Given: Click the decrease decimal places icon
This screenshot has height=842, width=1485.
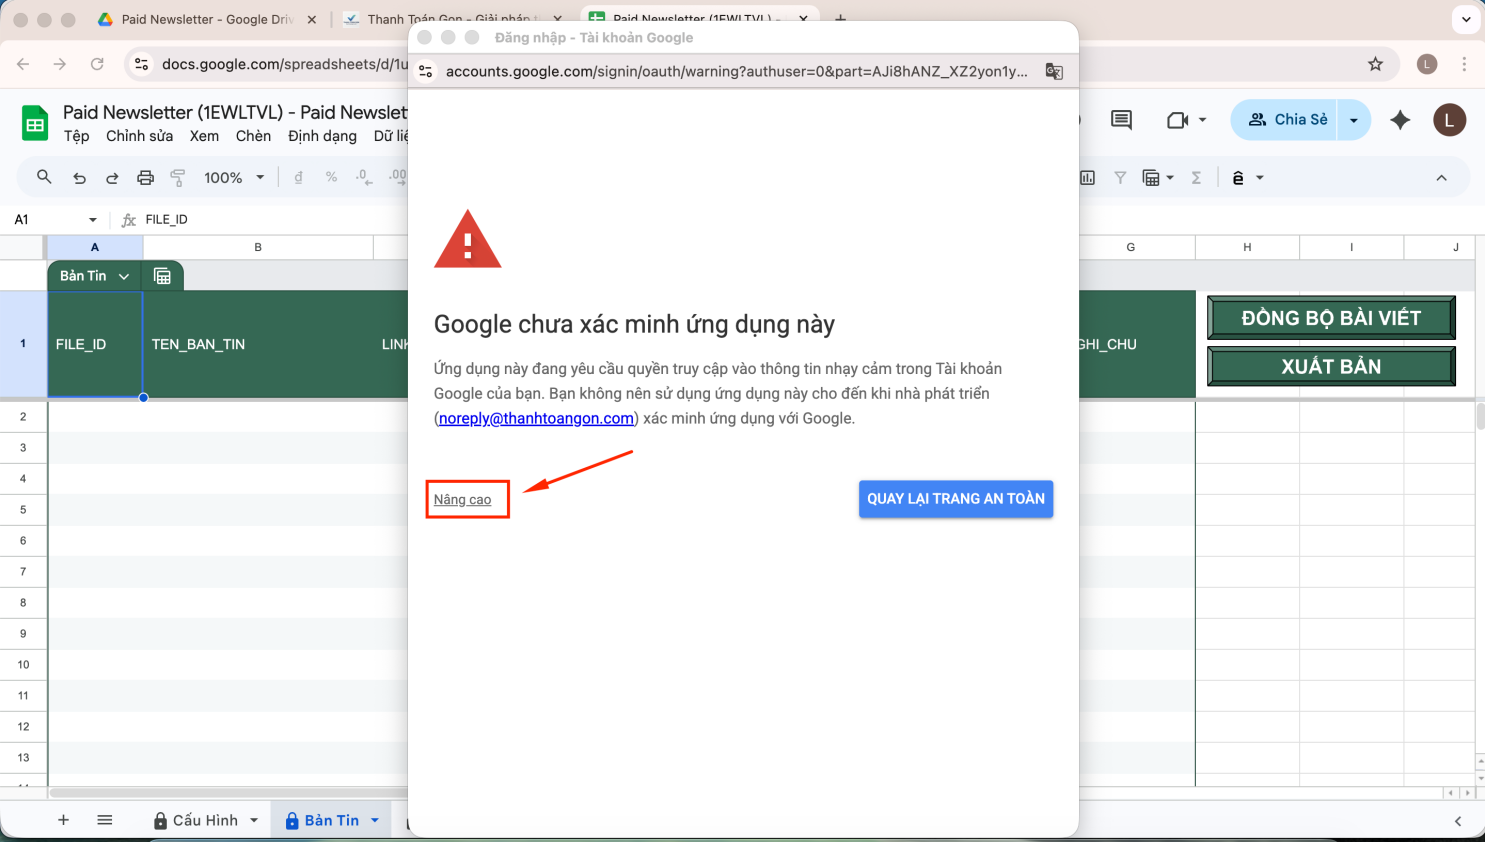Looking at the screenshot, I should point(364,177).
